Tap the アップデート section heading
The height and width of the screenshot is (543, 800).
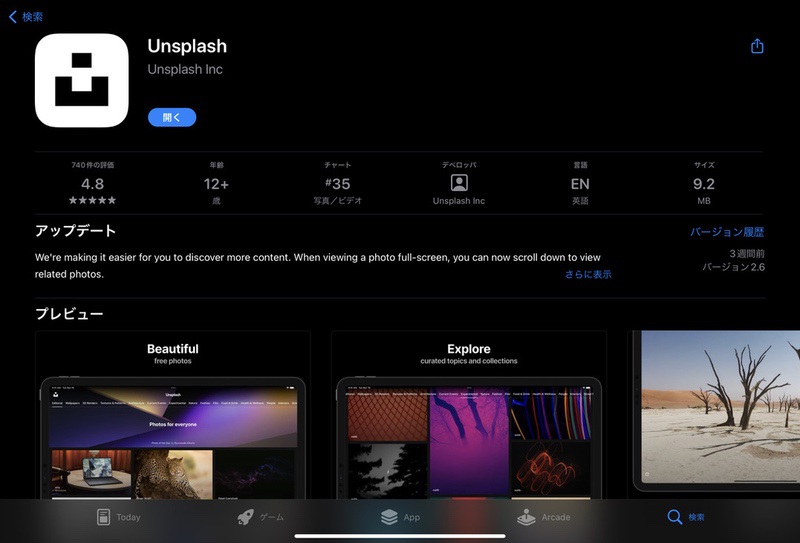tap(76, 231)
